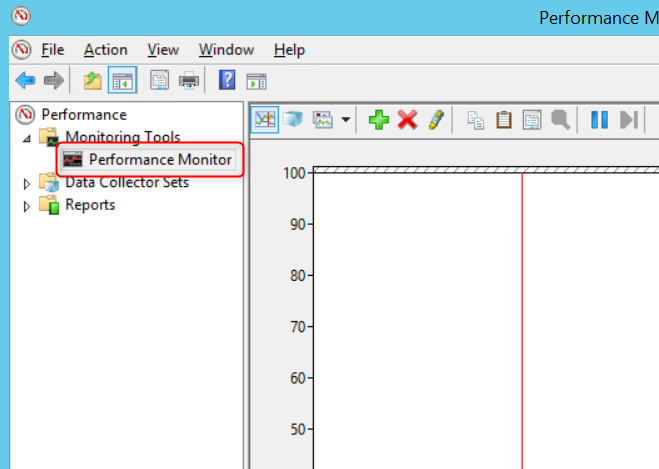Expand the Data Collector Sets arrow
Screen dimensions: 659x469
[x=26, y=184]
